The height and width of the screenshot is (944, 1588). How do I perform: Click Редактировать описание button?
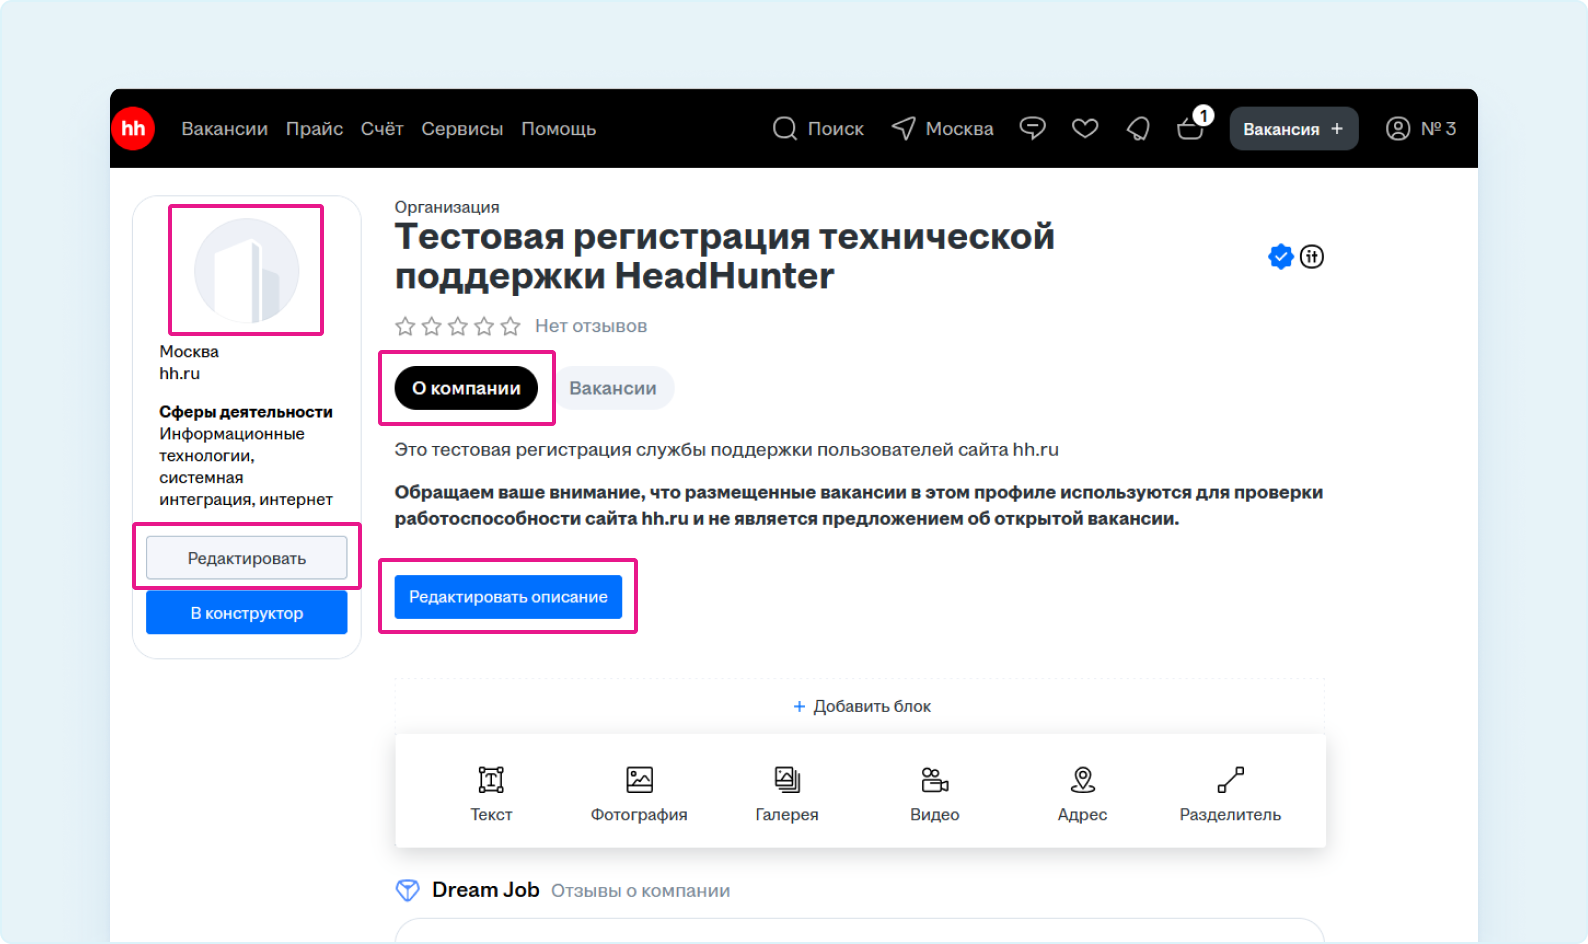pyautogui.click(x=508, y=597)
